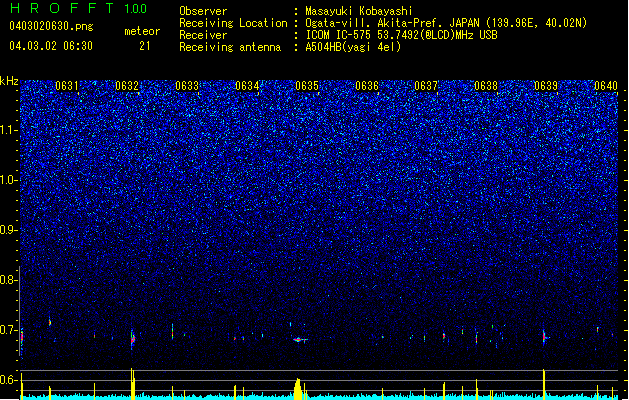629x400 pixels.
Task: Click the observer name Masayuki Kobayashi
Action: tap(359, 11)
